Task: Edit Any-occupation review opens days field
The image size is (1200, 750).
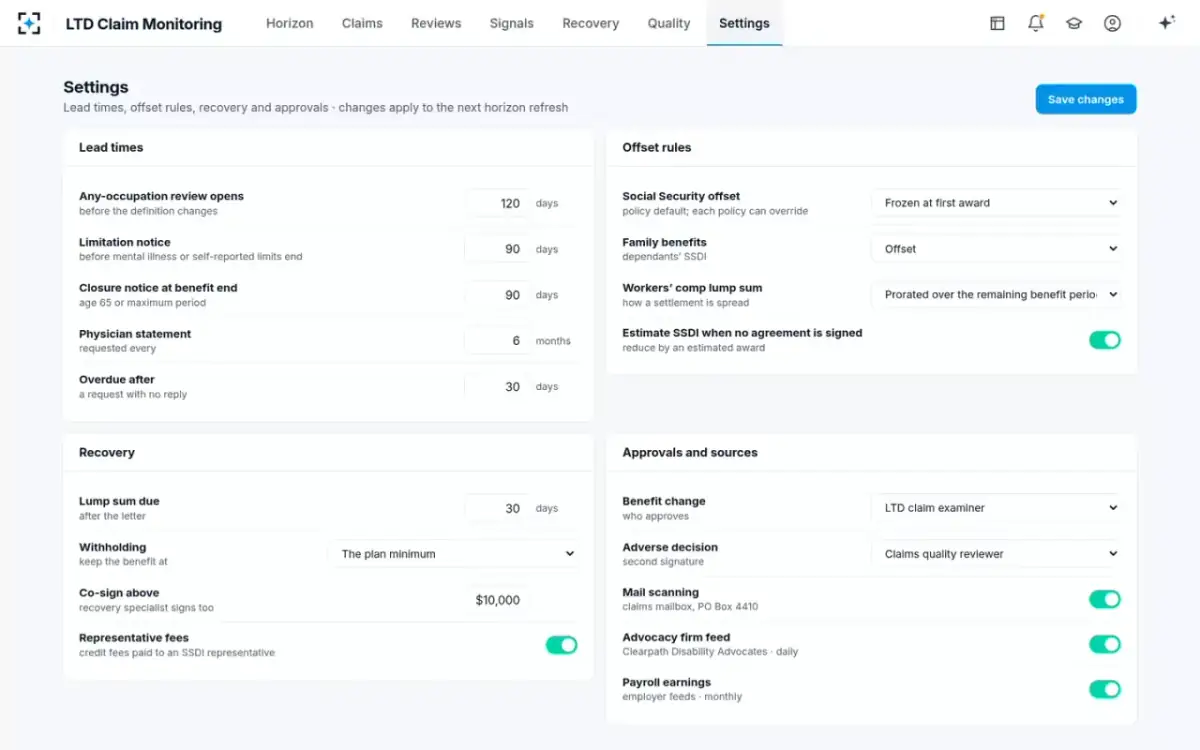Action: tap(498, 203)
